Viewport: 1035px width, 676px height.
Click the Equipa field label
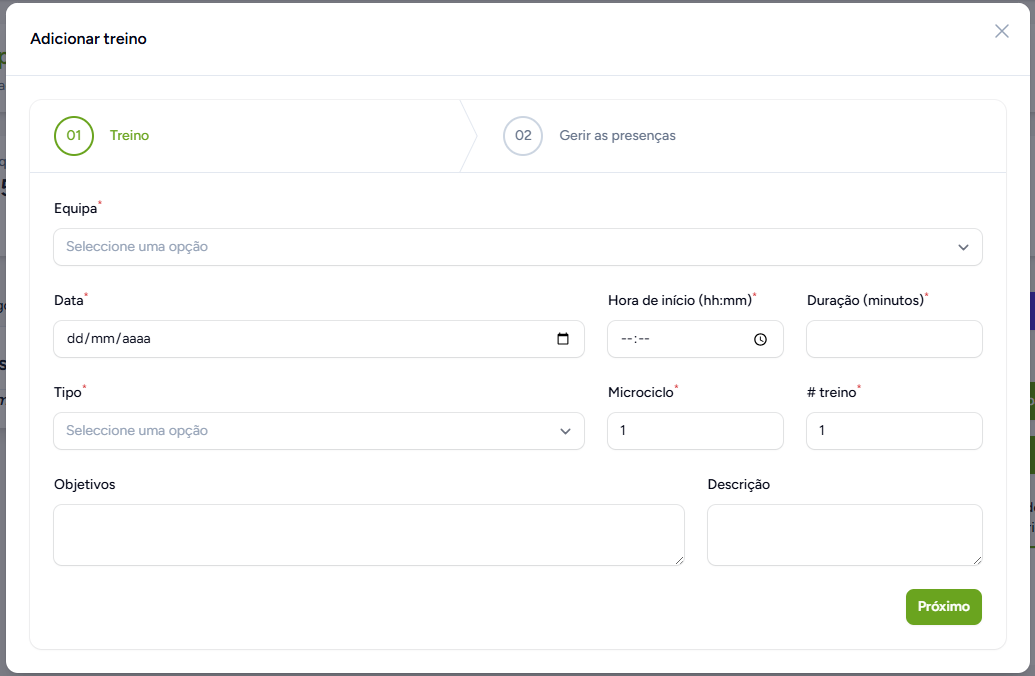[x=76, y=209]
